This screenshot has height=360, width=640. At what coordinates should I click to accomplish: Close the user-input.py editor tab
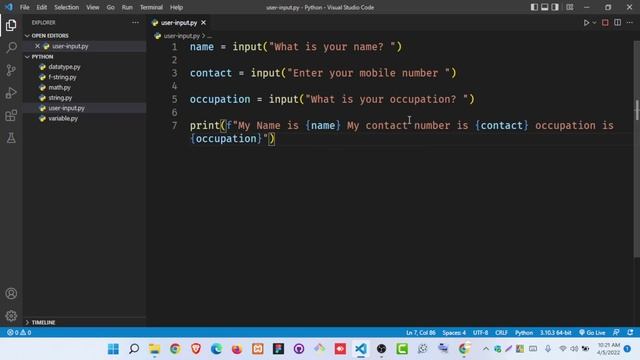click(x=203, y=23)
